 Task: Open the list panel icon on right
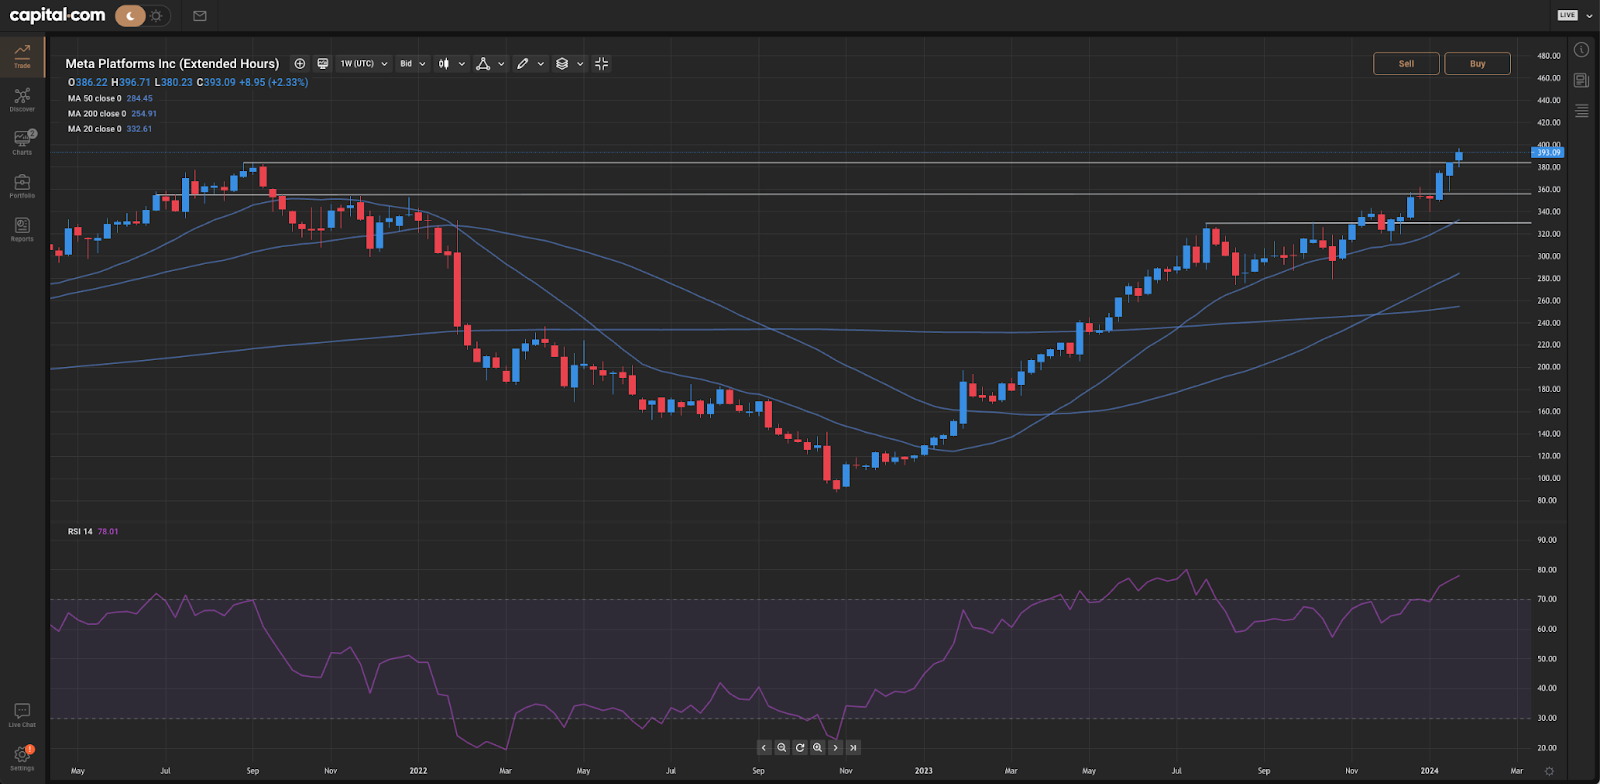click(x=1581, y=111)
